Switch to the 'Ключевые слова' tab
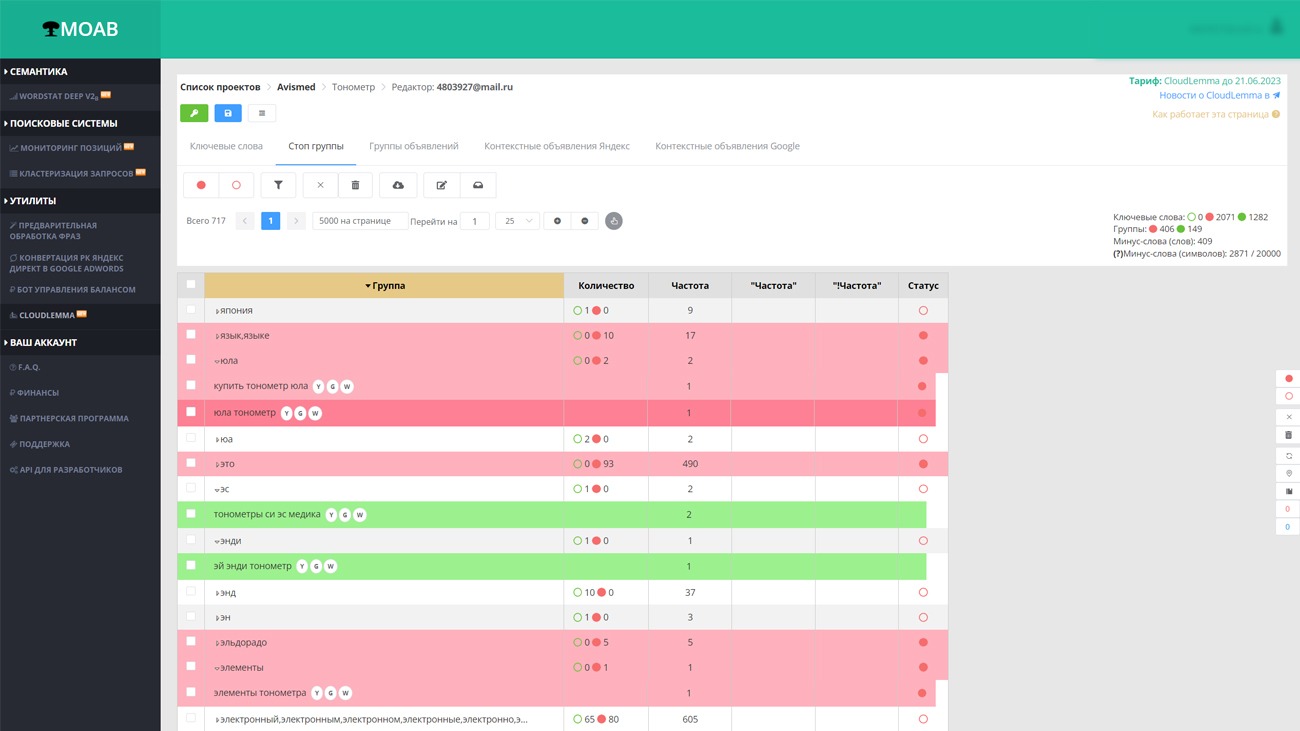 [x=226, y=146]
